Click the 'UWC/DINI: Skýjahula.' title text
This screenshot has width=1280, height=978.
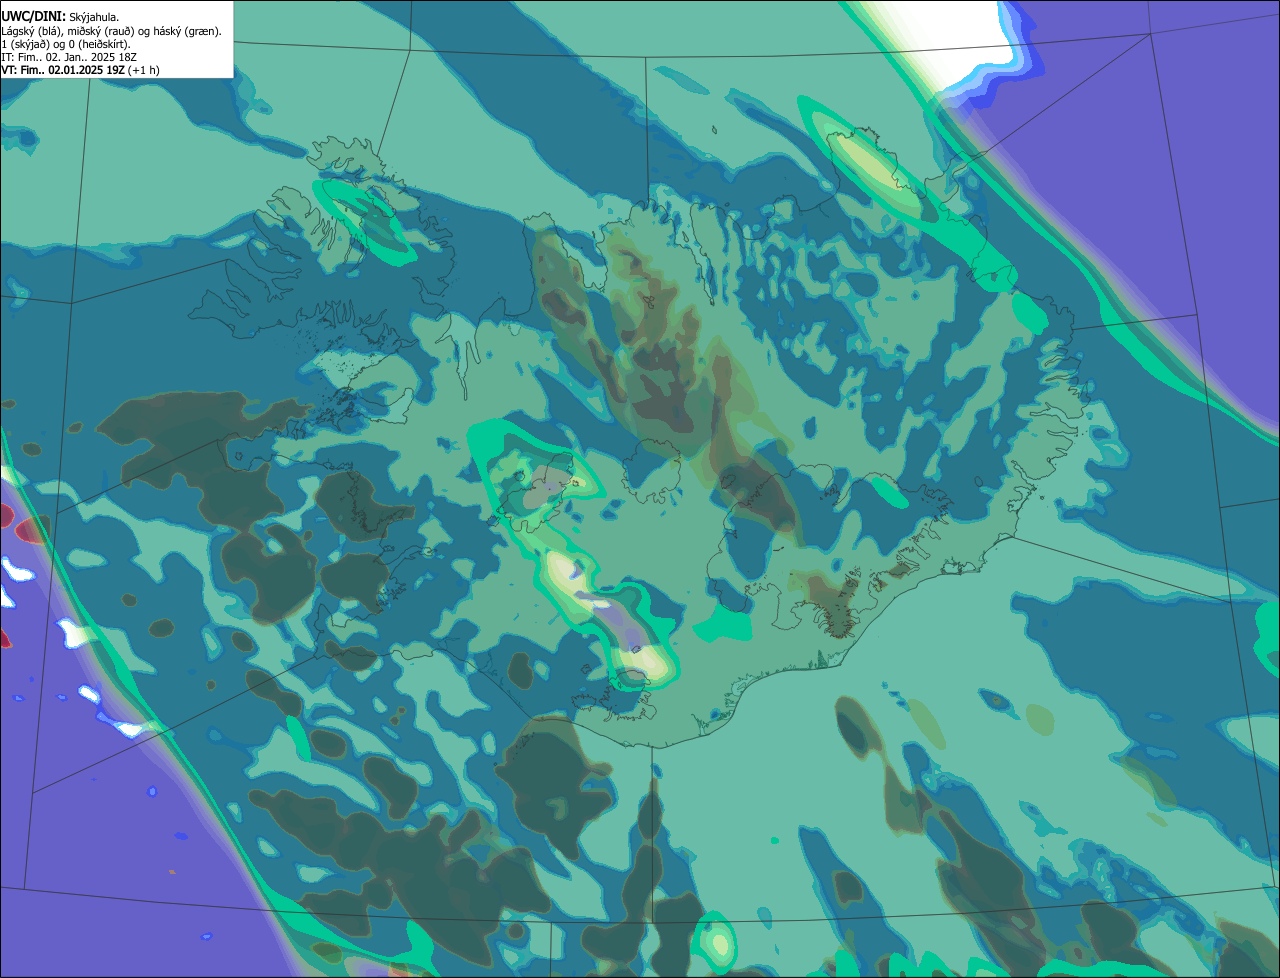tap(61, 18)
